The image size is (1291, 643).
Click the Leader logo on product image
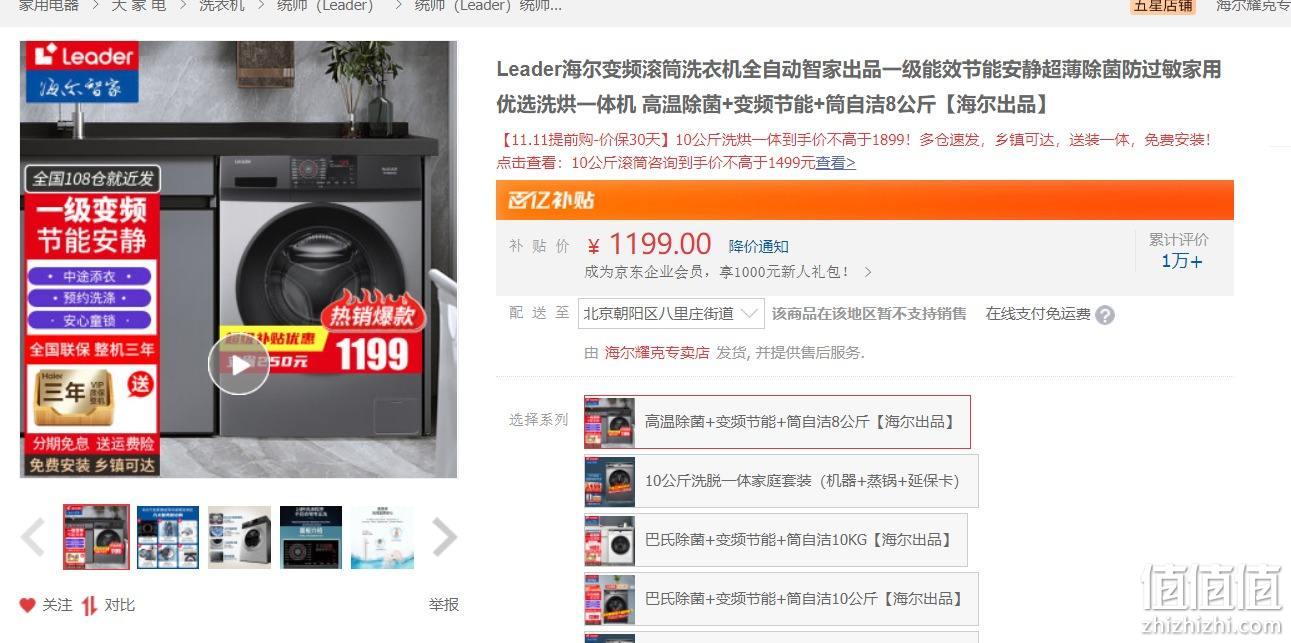pyautogui.click(x=82, y=55)
